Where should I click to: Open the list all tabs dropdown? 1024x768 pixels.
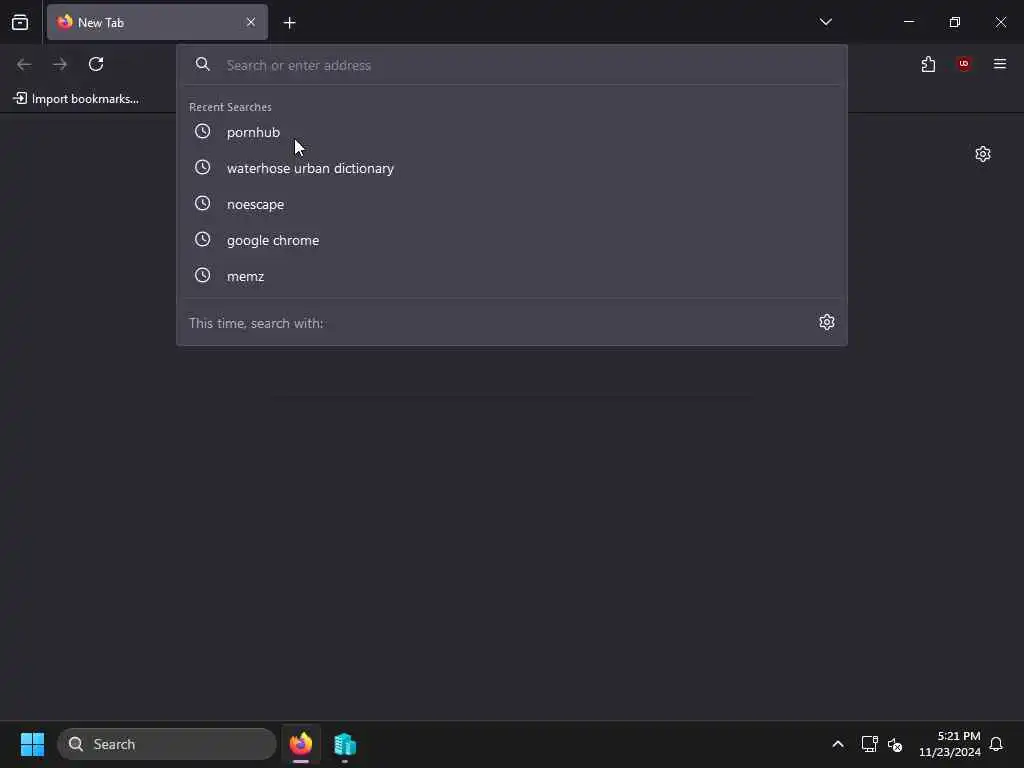point(825,22)
